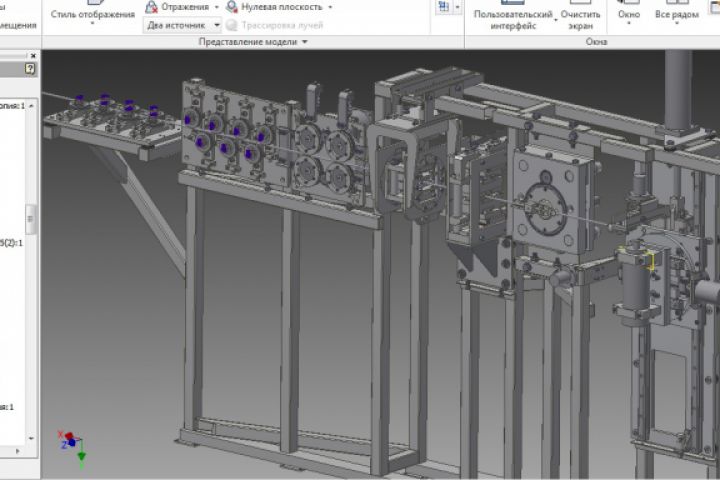Close the browser panel with X
This screenshot has height=480, width=720.
click(x=33, y=56)
